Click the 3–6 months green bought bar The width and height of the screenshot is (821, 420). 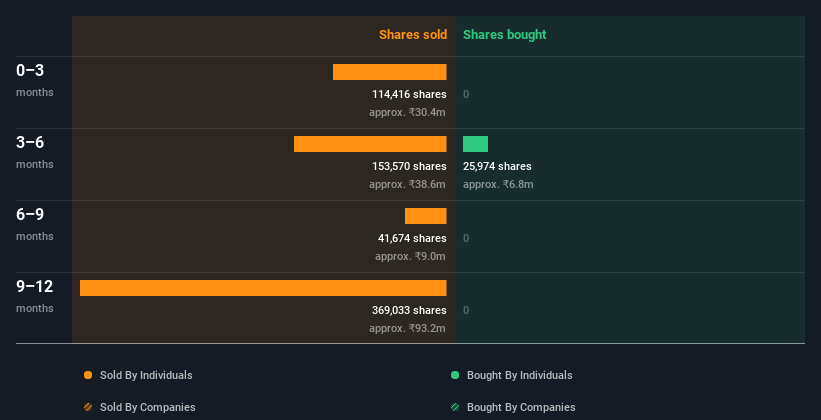pyautogui.click(x=475, y=144)
